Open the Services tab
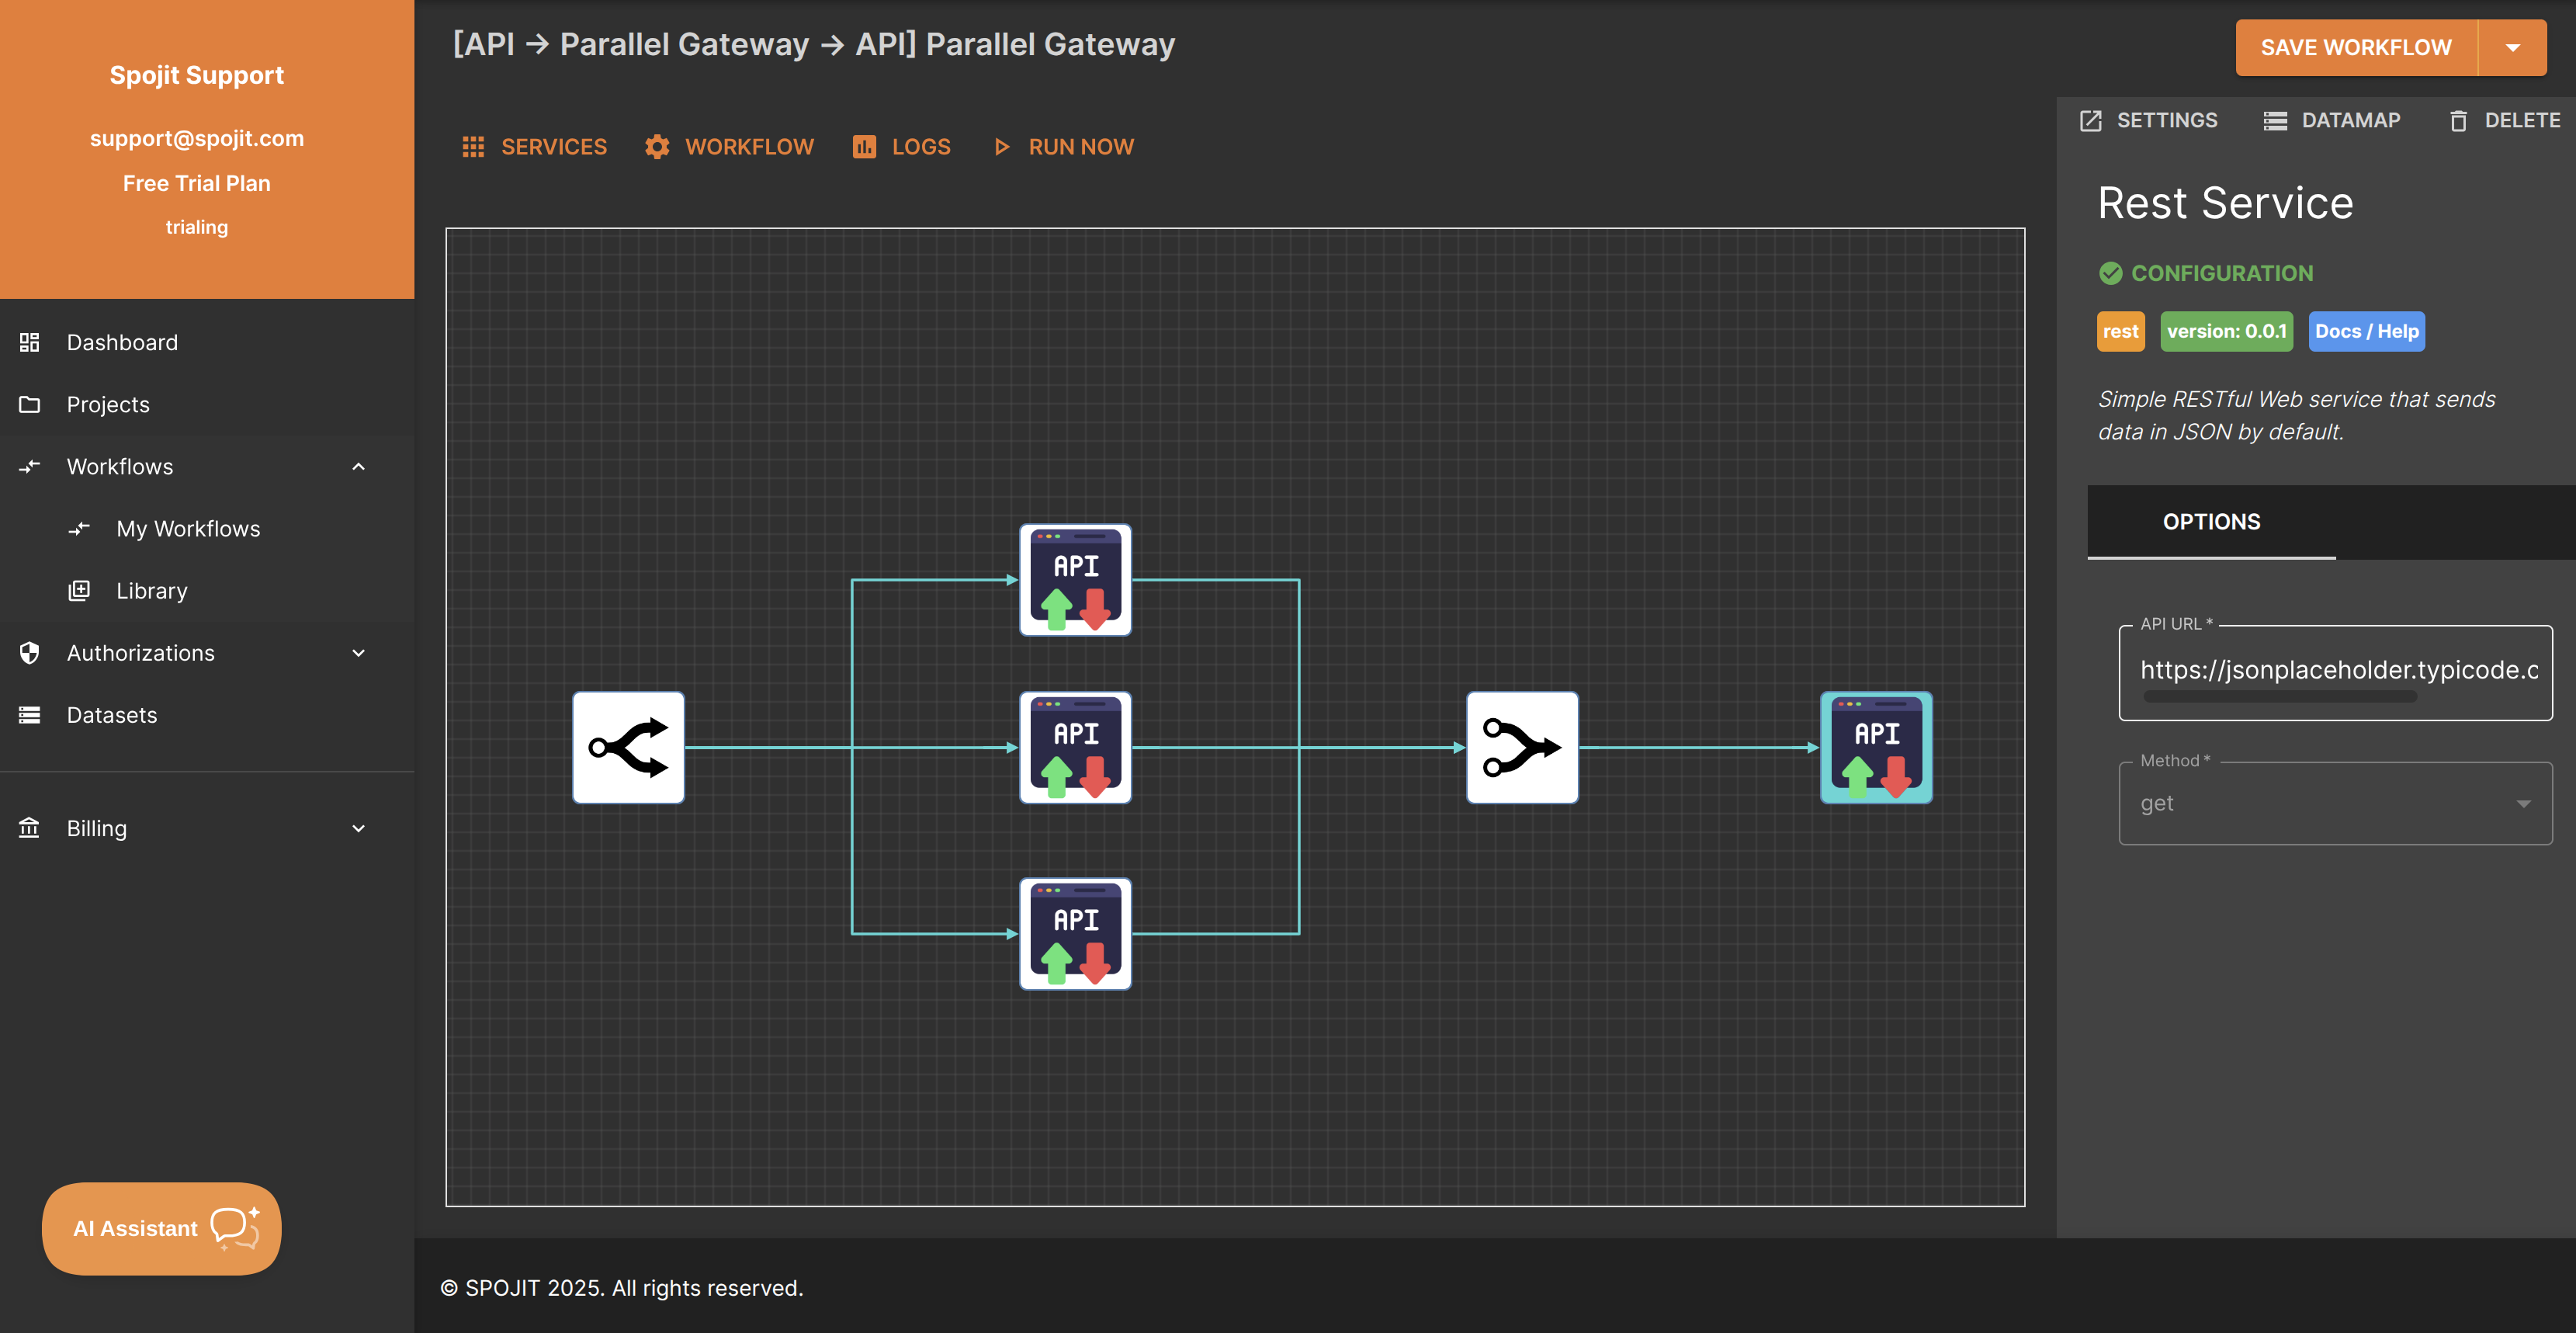This screenshot has height=1333, width=2576. [534, 147]
